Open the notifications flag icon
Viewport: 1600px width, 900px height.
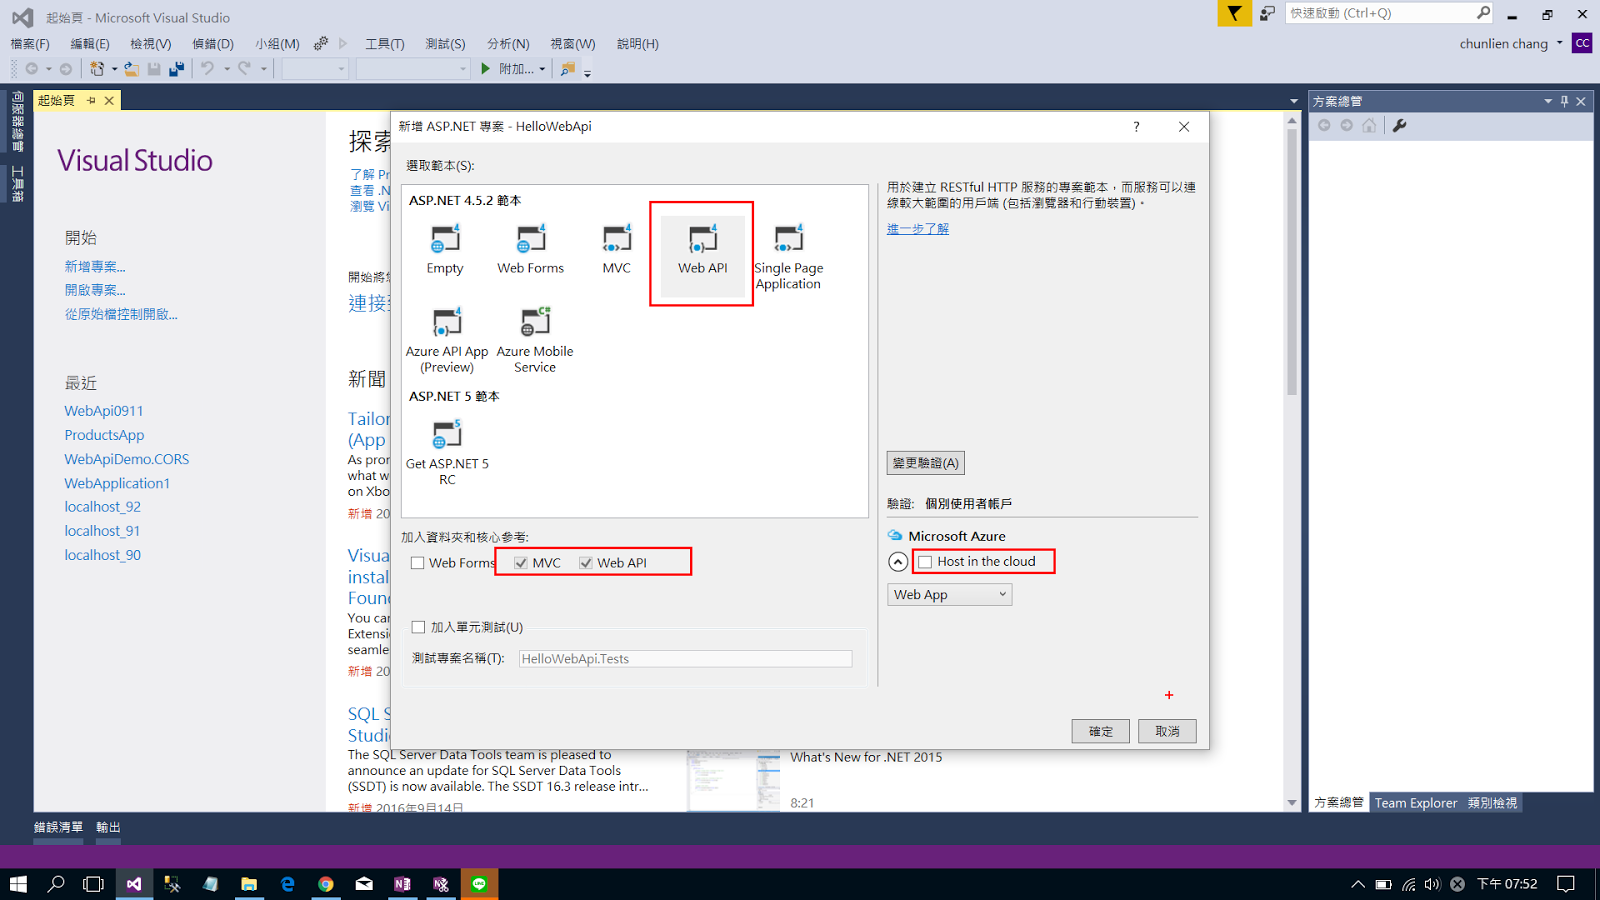(1235, 13)
